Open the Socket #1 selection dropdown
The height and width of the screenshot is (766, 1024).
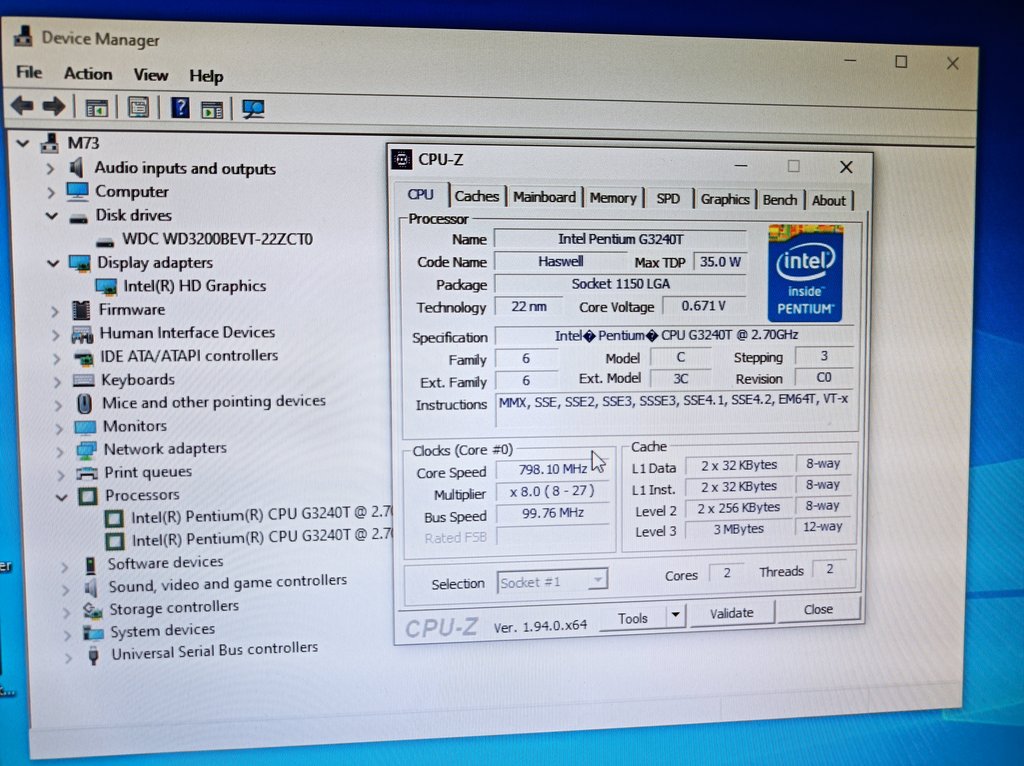597,580
